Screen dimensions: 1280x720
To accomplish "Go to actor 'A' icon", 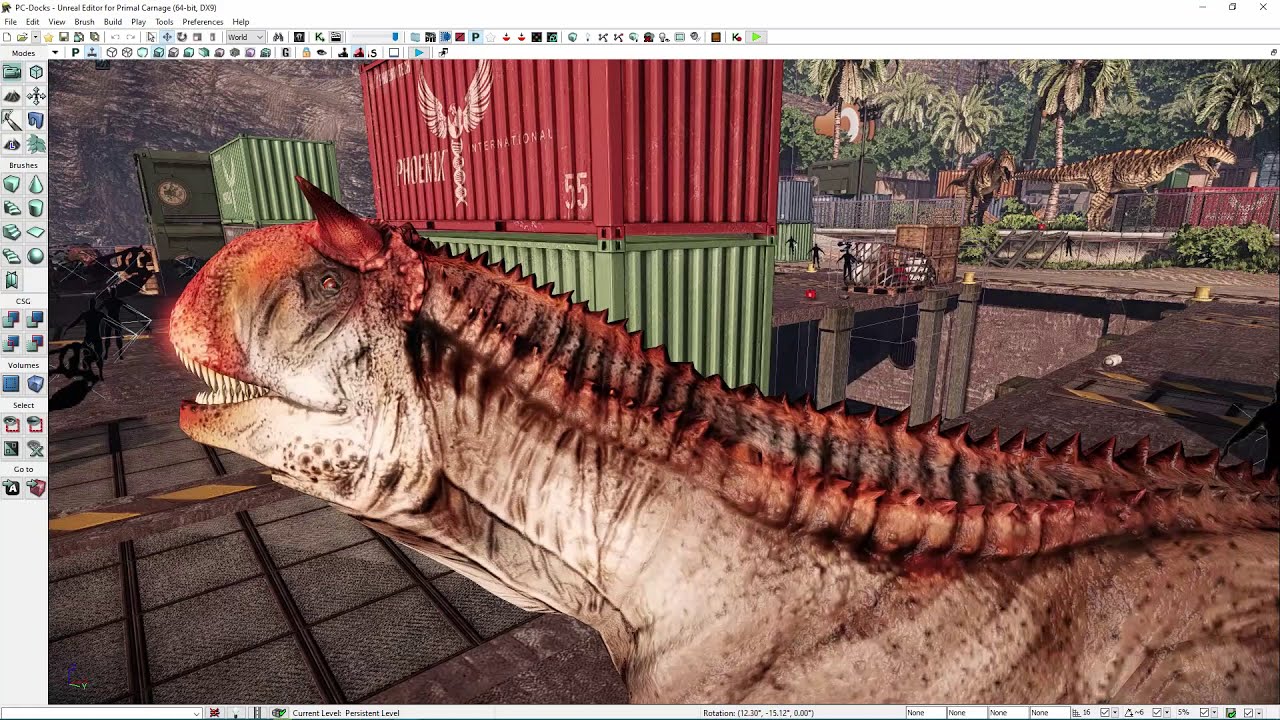I will [x=12, y=488].
